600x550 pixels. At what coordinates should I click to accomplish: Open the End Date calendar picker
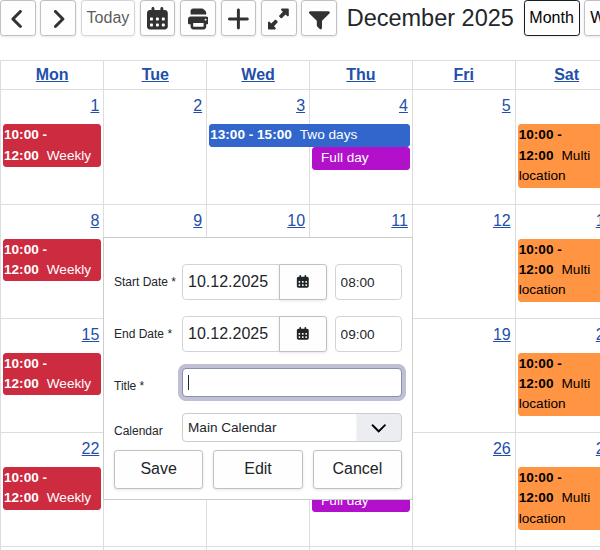[303, 334]
